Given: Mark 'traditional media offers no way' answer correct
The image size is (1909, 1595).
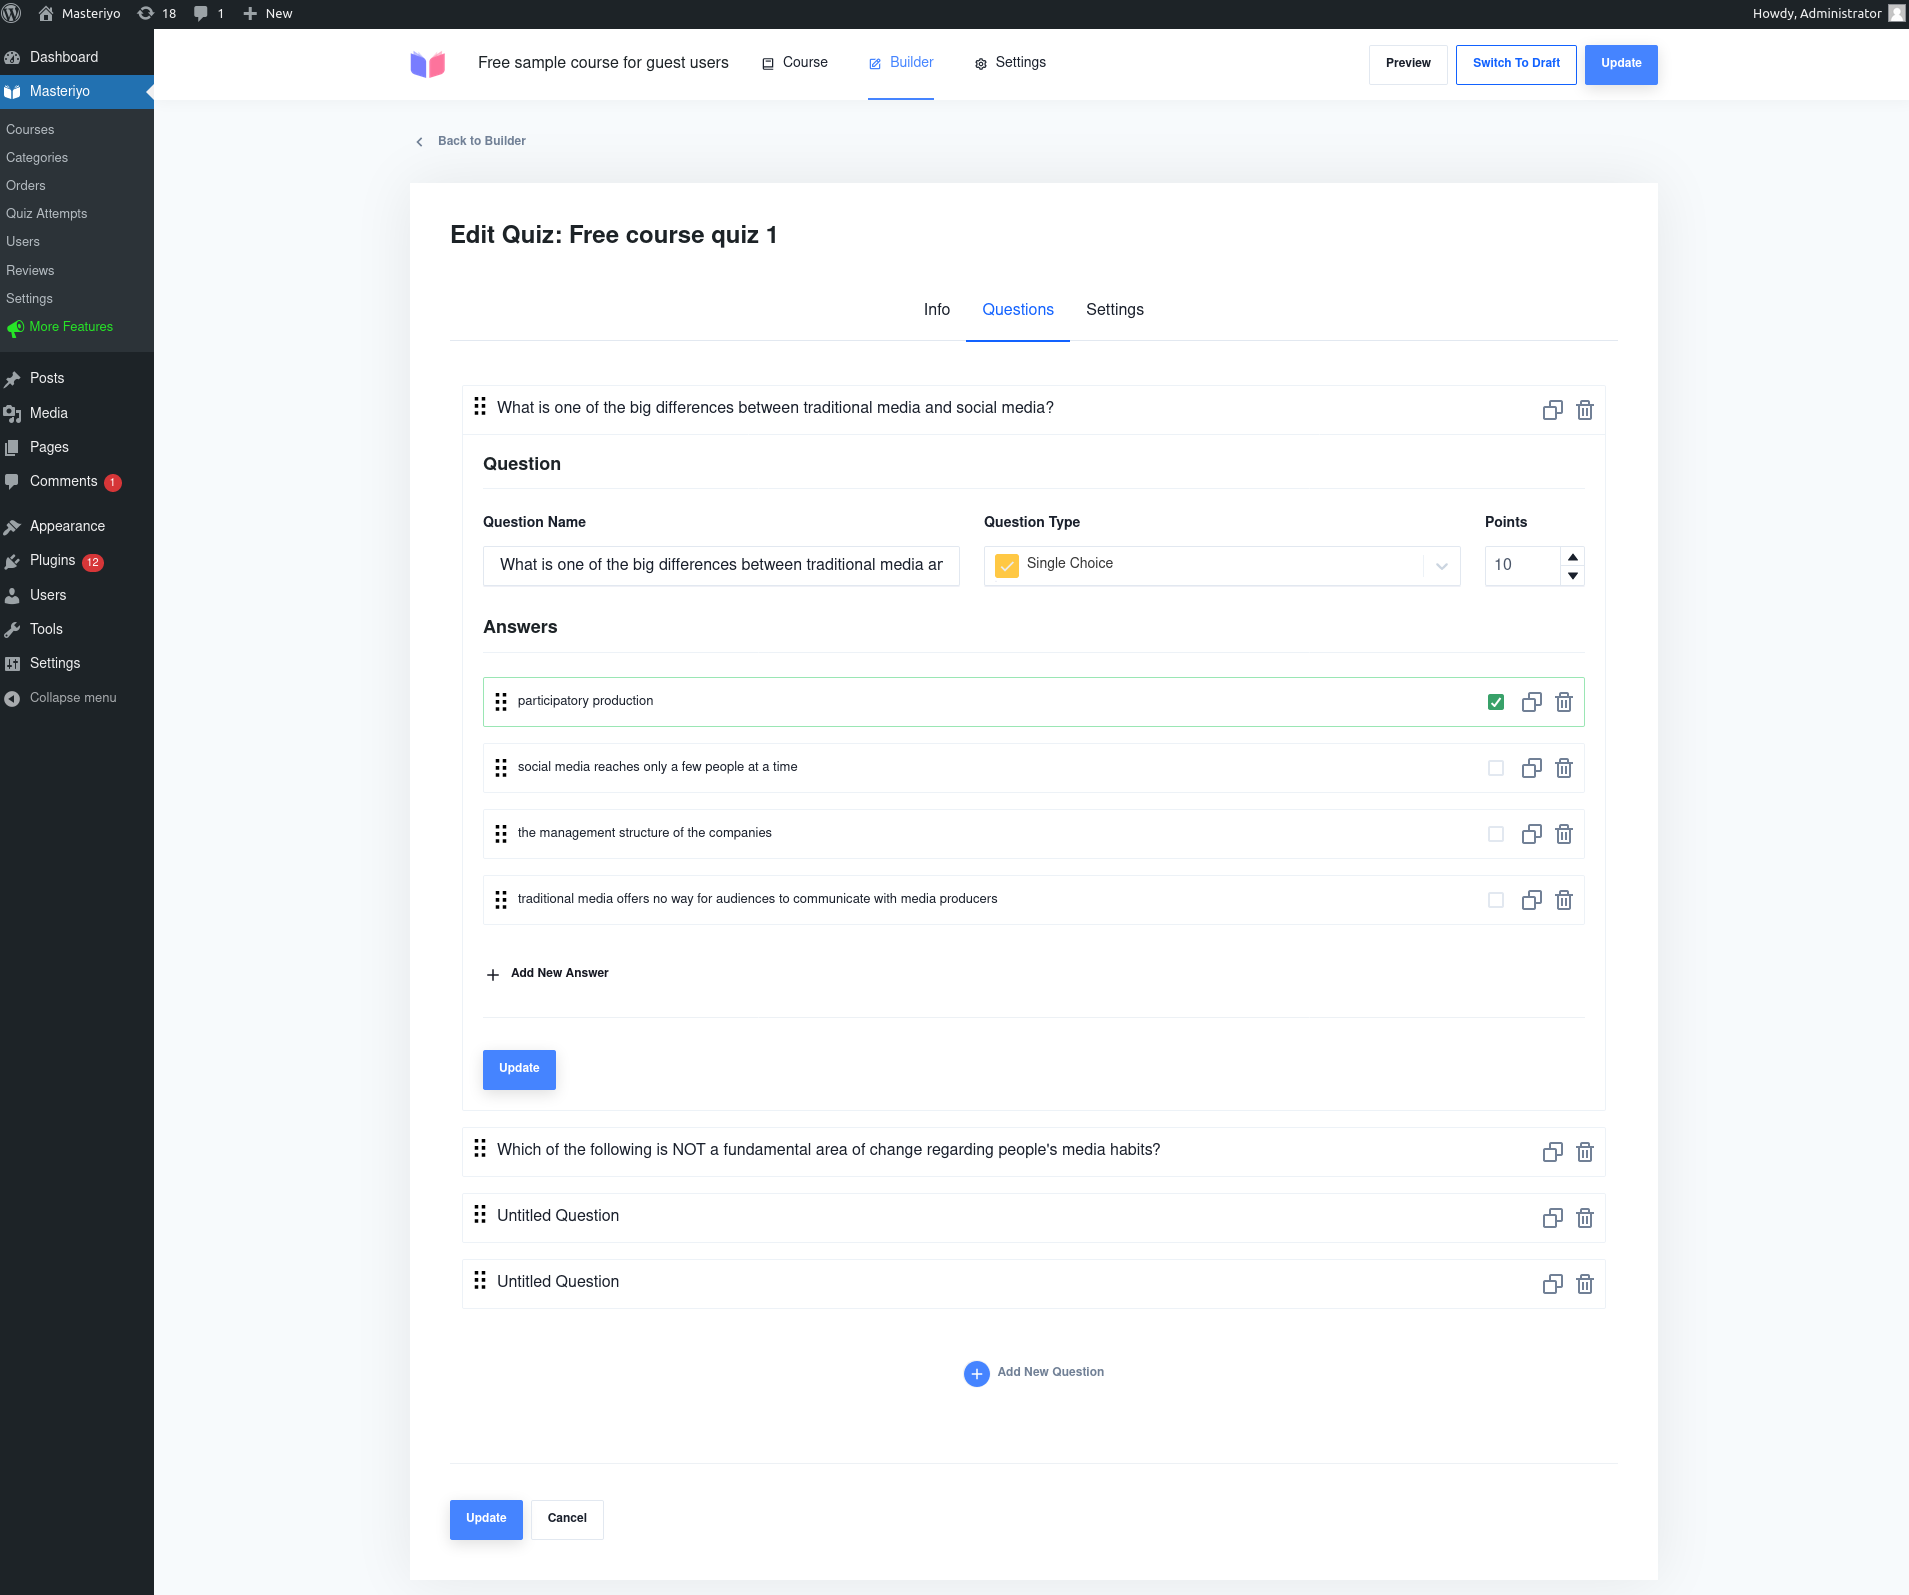Looking at the screenshot, I should tap(1496, 900).
